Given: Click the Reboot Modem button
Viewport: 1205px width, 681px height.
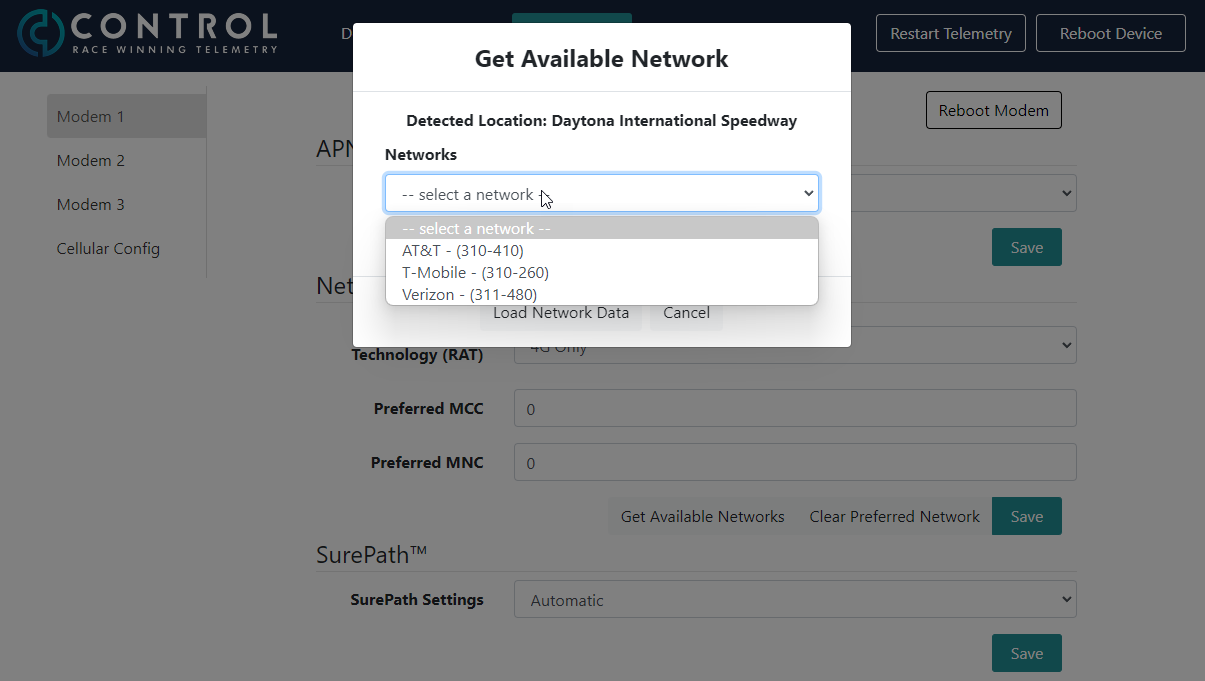Looking at the screenshot, I should pos(994,110).
